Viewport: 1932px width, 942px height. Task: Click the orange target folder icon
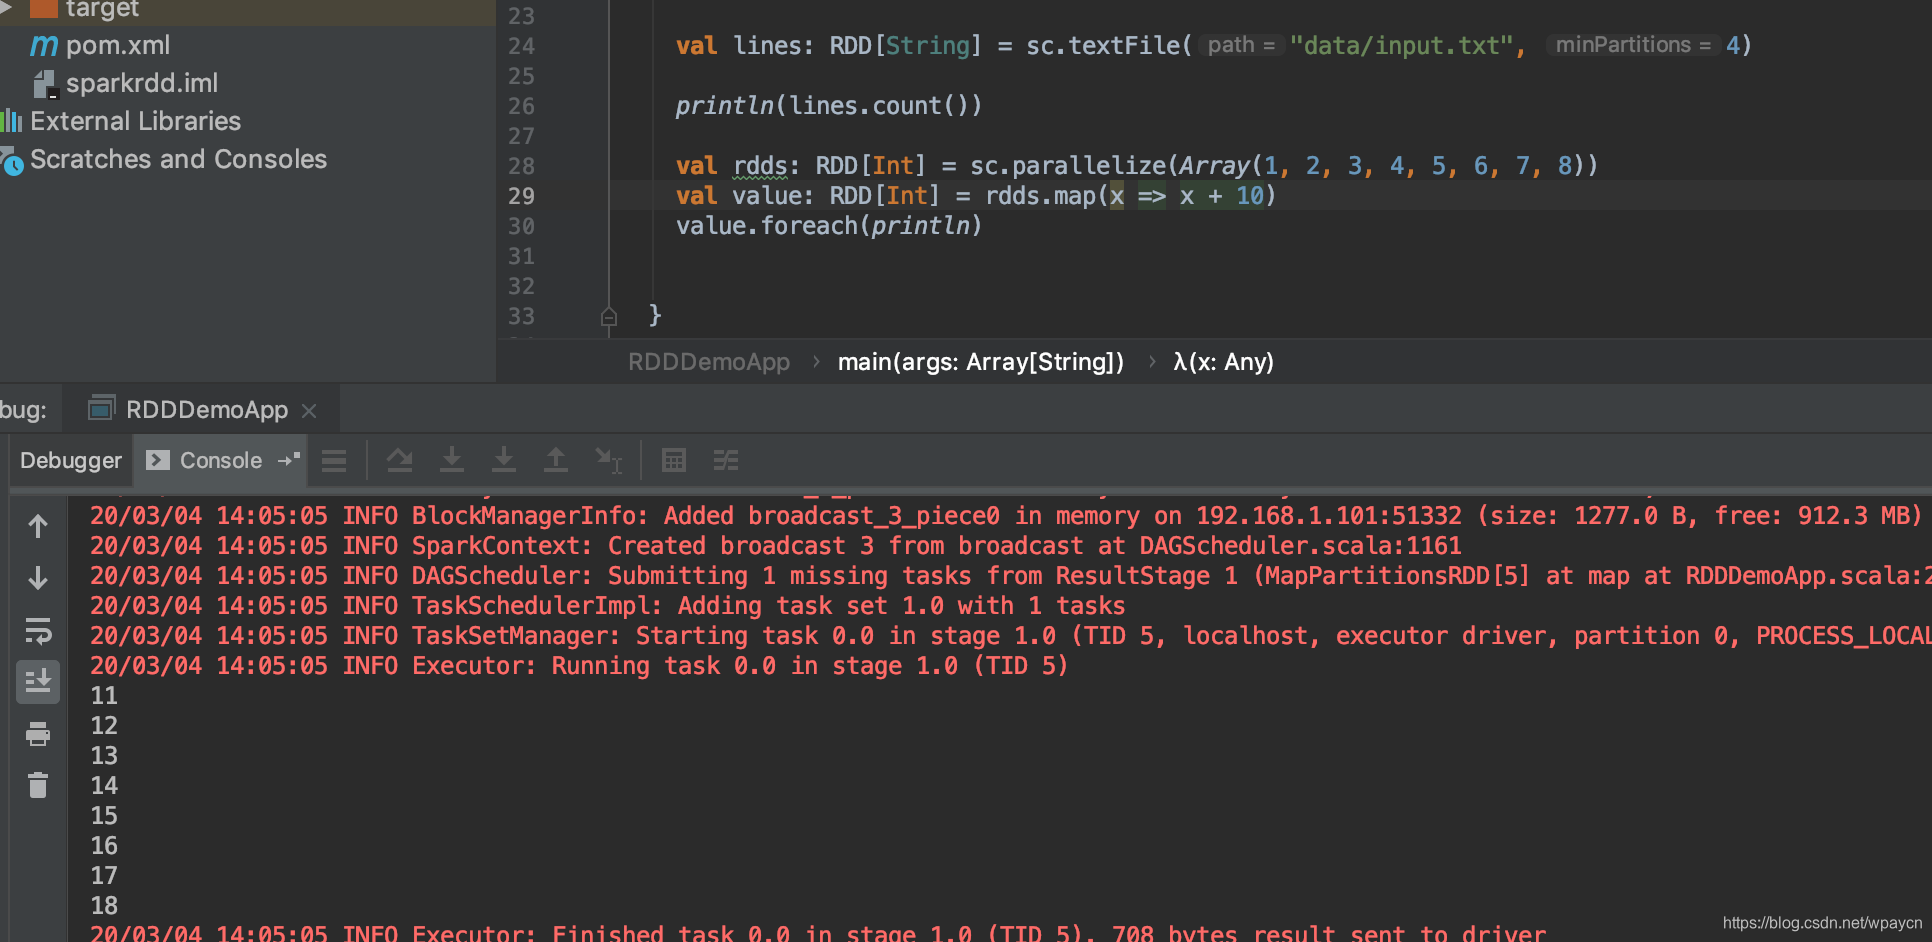43,9
